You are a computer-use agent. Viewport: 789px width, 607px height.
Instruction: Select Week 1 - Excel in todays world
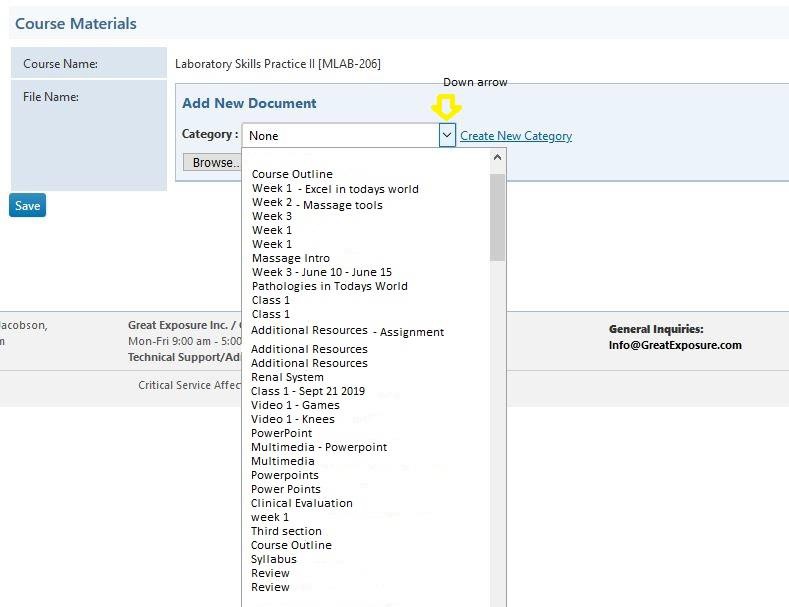tap(335, 189)
